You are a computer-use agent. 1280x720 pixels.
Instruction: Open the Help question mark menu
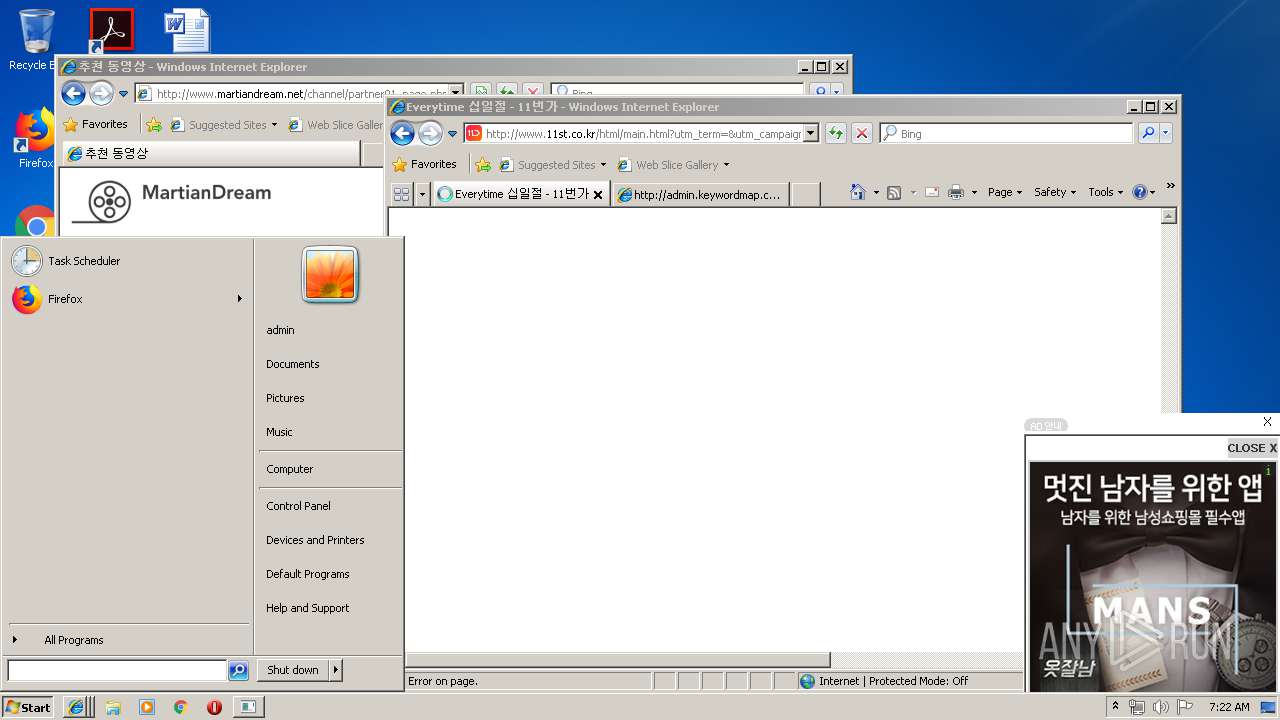click(x=1143, y=192)
